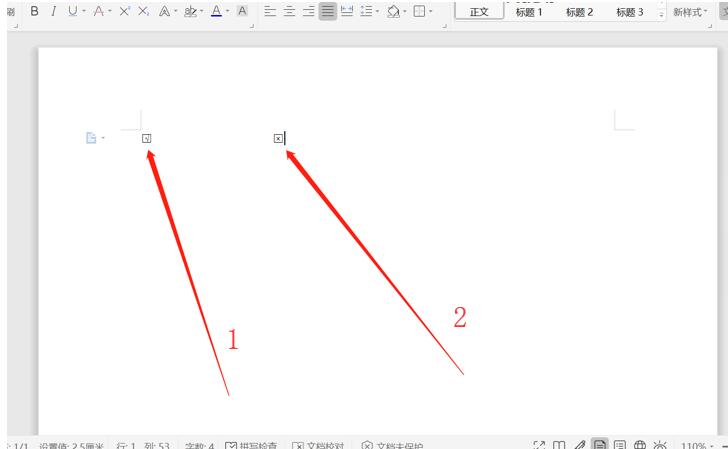This screenshot has height=449, width=728.
Task: Apply outlined text effect icon
Action: 164,11
